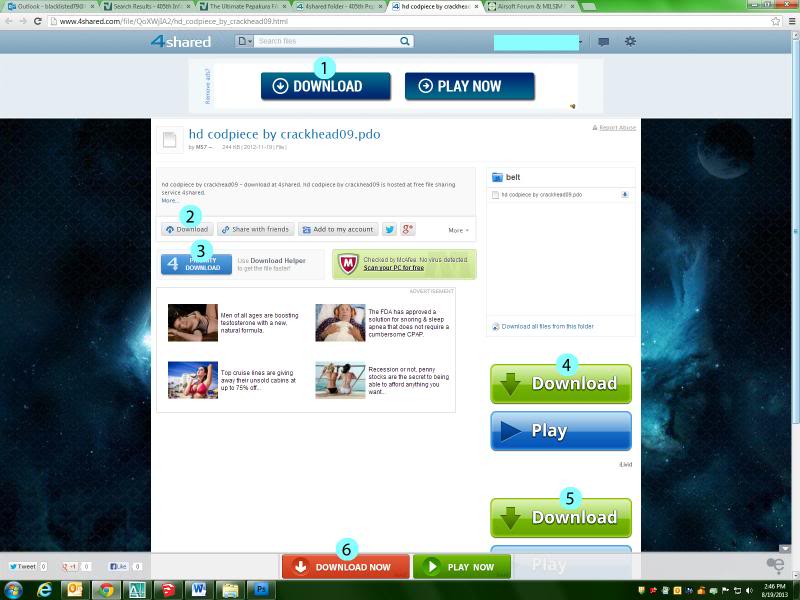800x600 pixels.
Task: Click the large blue Play button
Action: (561, 431)
